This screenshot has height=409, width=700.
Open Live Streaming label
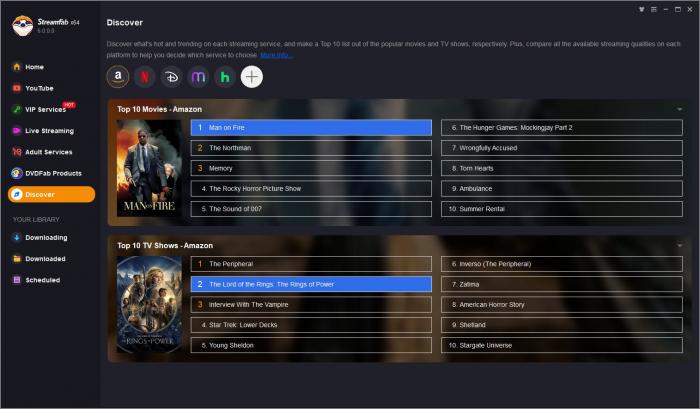50,131
